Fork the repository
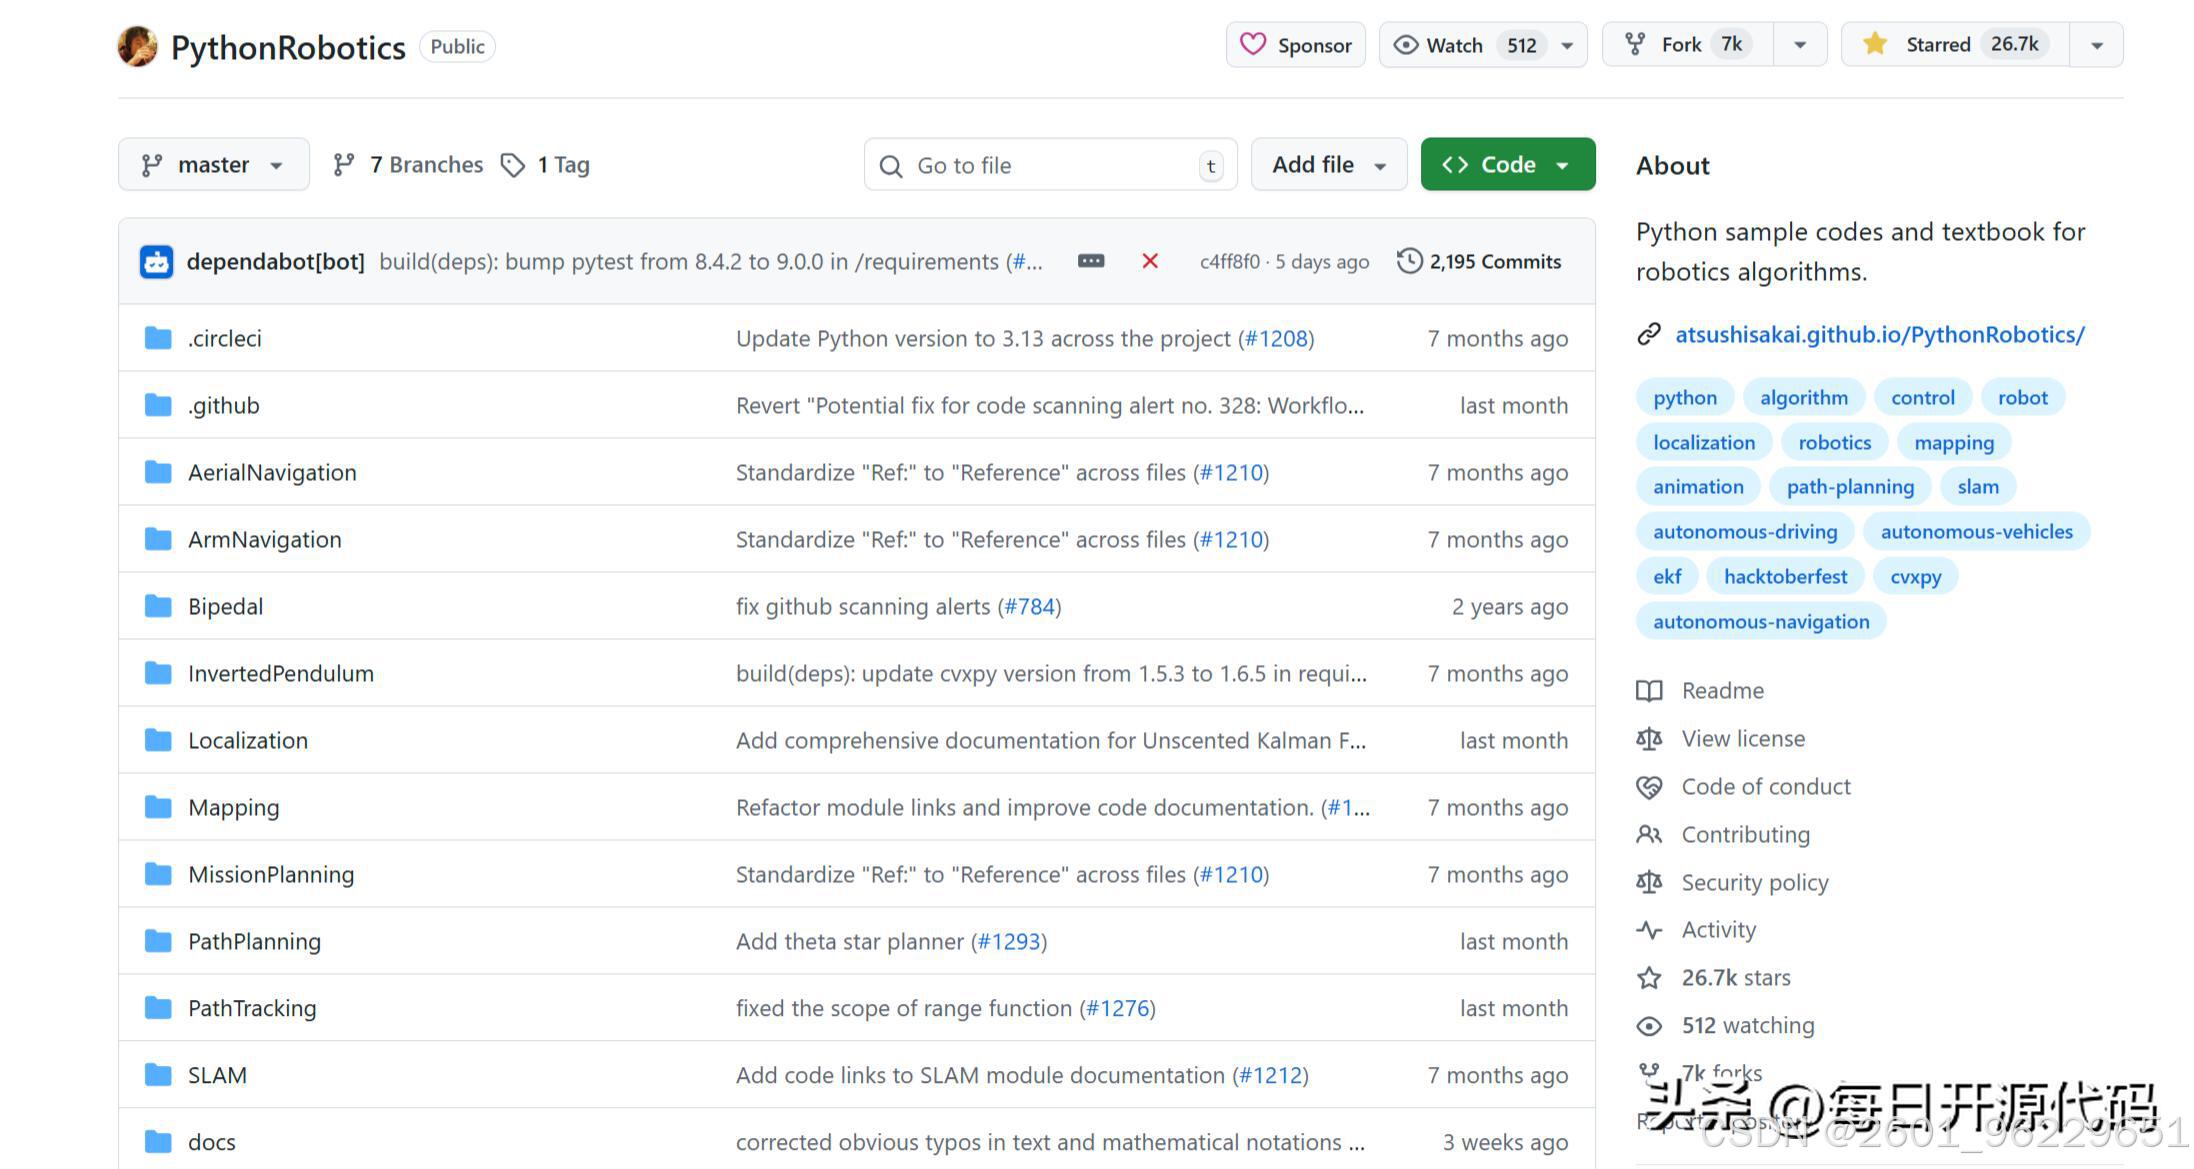2194x1169 pixels. pos(1688,45)
